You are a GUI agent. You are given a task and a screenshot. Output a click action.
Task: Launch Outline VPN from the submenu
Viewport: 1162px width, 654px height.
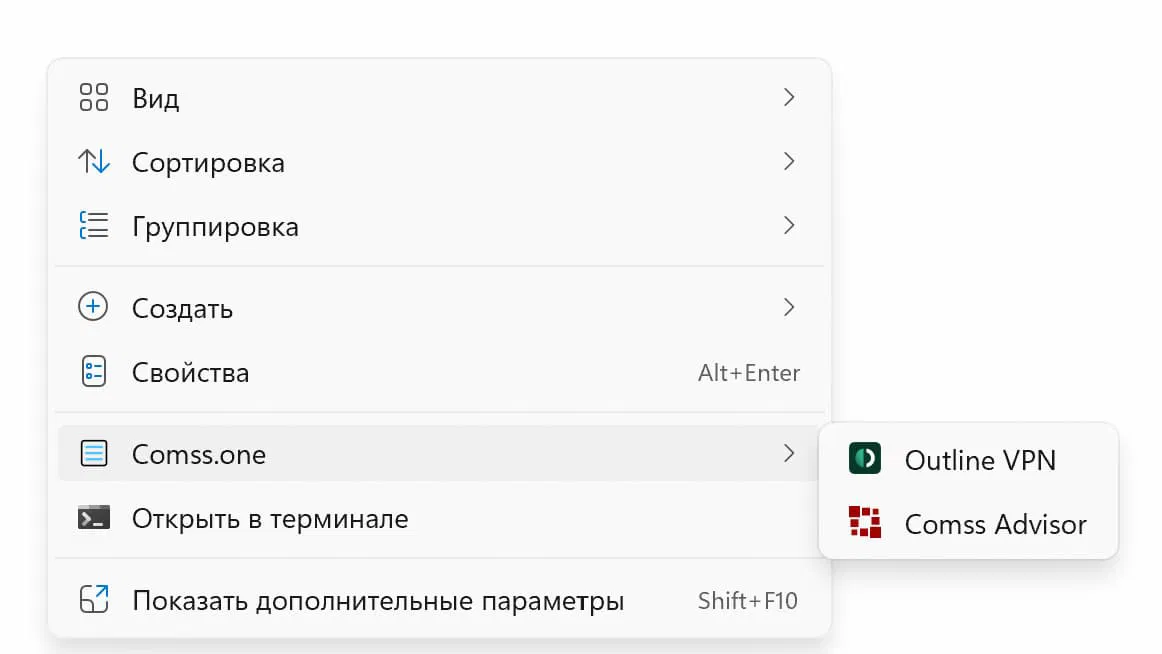pyautogui.click(x=979, y=460)
